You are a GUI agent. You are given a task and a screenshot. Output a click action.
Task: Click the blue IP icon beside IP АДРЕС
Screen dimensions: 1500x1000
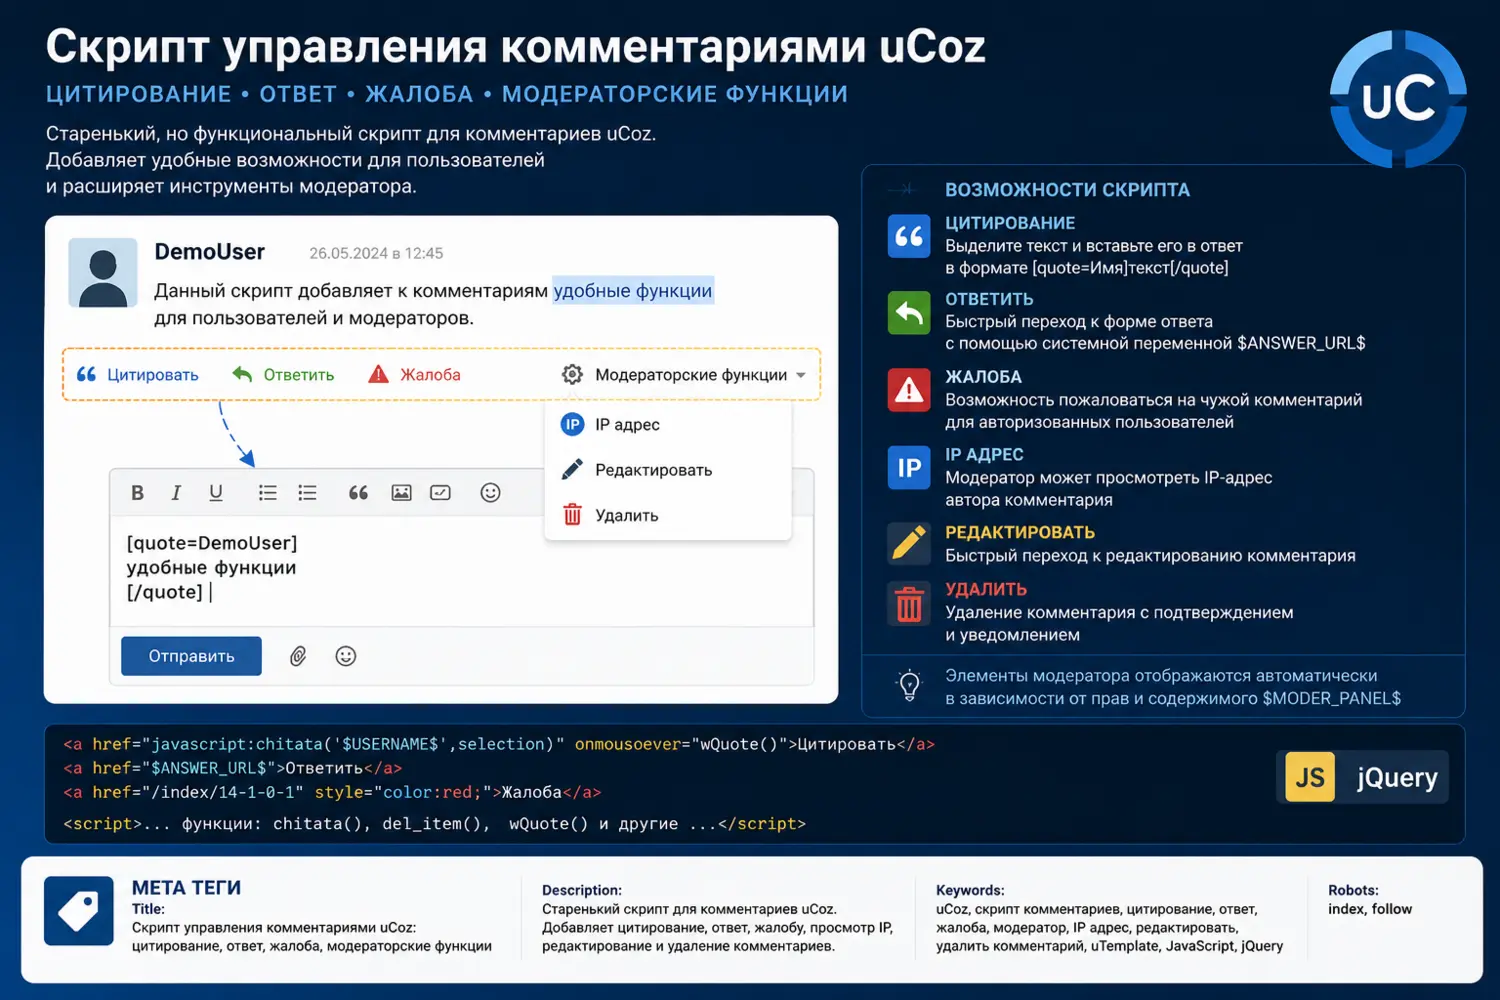click(909, 468)
